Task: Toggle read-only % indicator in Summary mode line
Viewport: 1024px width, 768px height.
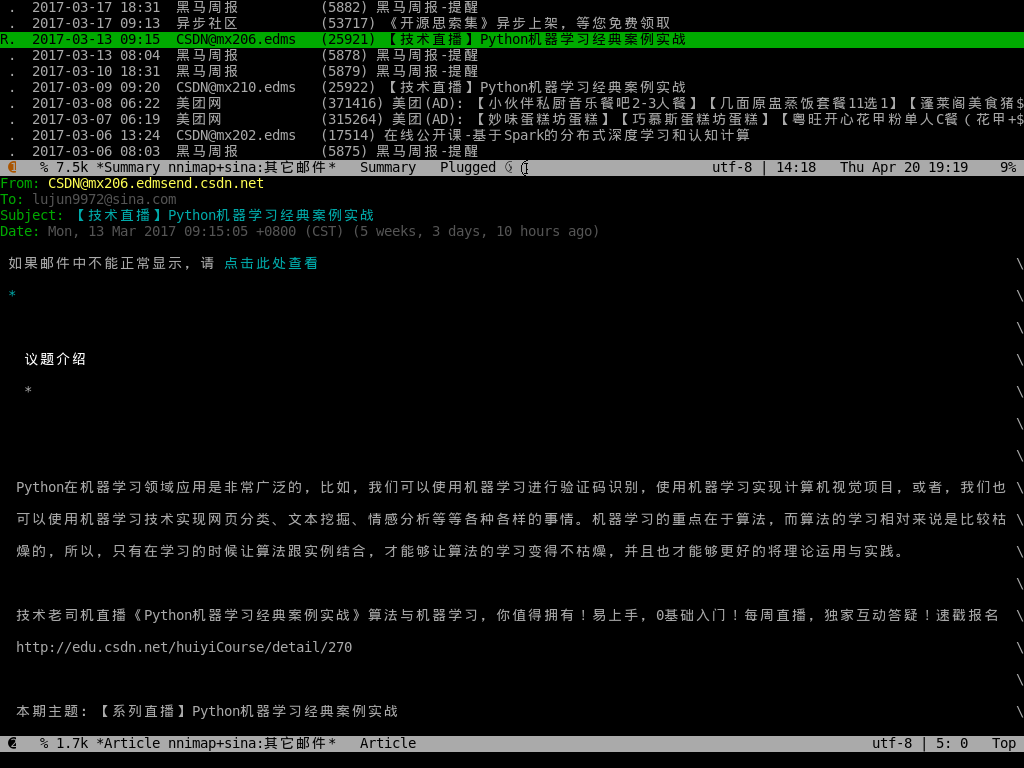Action: [x=44, y=167]
